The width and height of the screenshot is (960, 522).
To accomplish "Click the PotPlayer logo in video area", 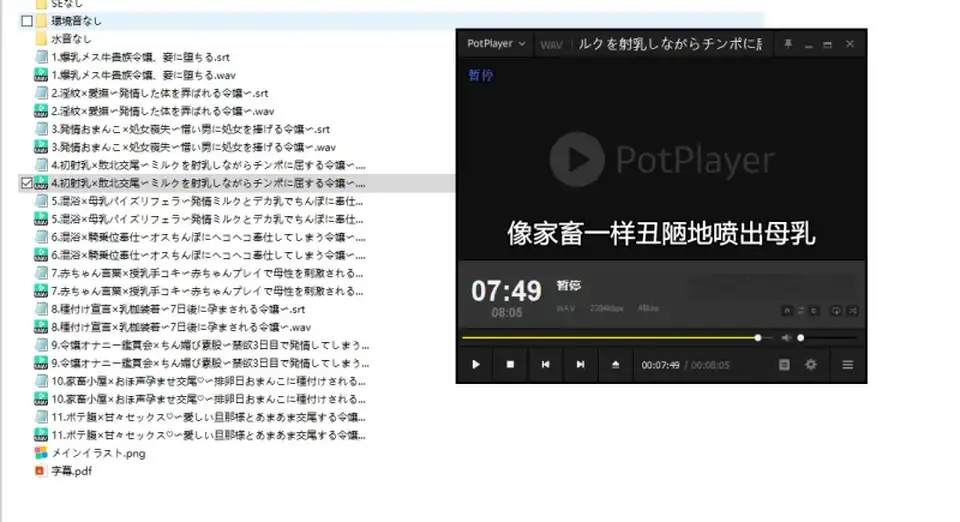I will click(x=662, y=159).
